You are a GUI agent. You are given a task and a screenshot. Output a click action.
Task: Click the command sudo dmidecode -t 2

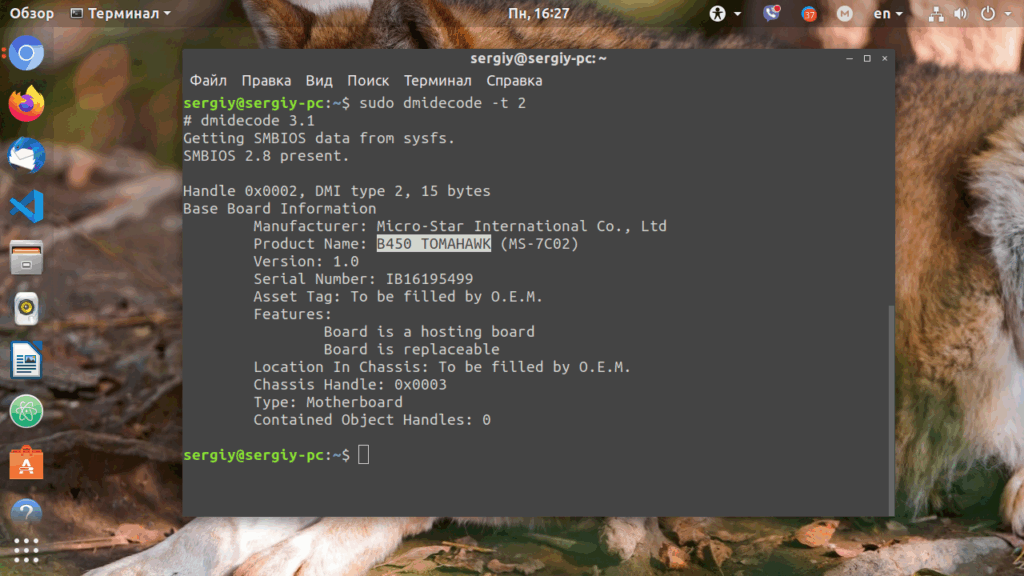[442, 103]
